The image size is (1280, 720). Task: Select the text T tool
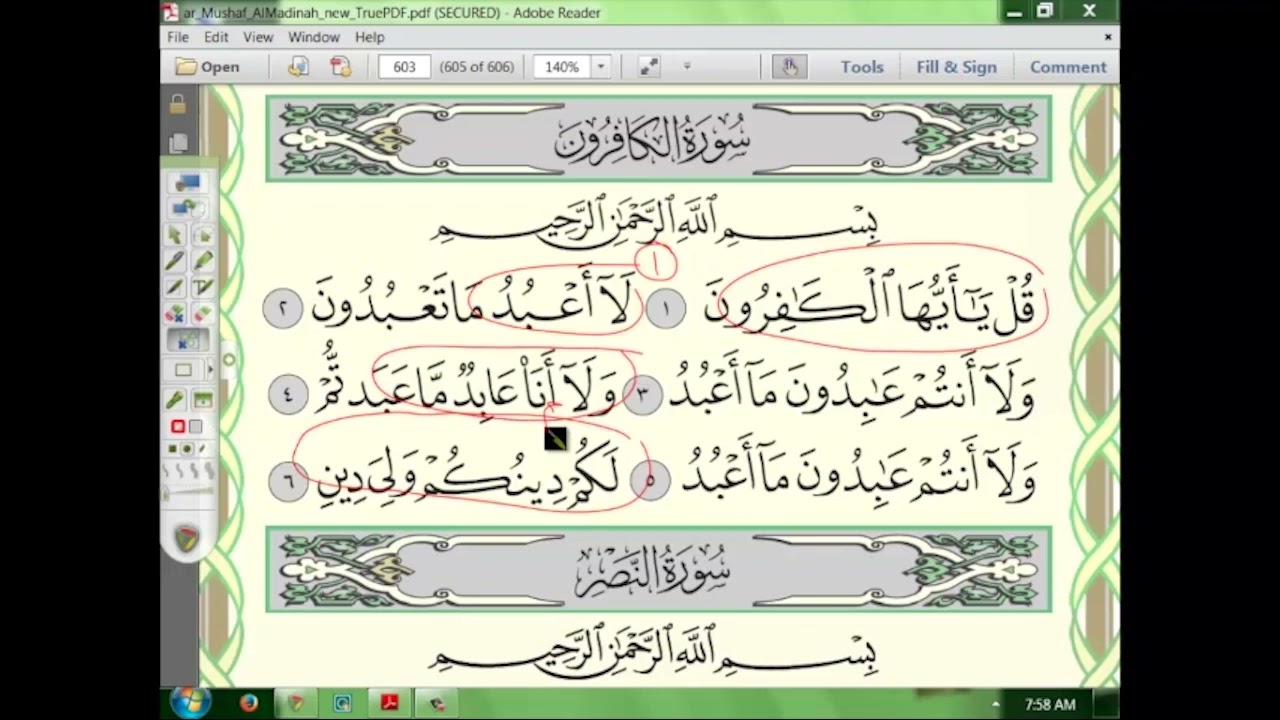[x=203, y=287]
